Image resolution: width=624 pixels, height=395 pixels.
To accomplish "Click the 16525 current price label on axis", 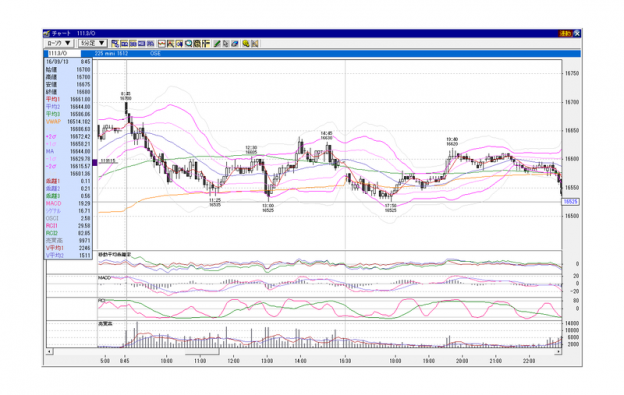I will point(570,202).
